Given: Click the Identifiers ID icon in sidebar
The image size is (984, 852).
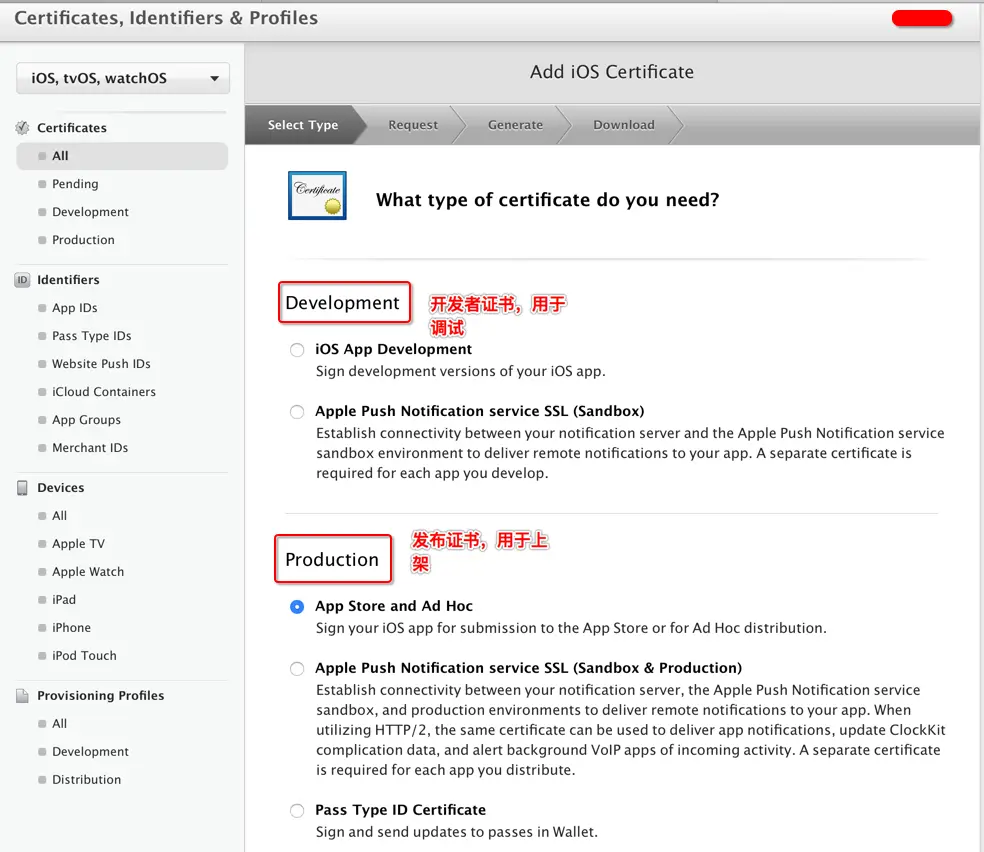Looking at the screenshot, I should 23,280.
